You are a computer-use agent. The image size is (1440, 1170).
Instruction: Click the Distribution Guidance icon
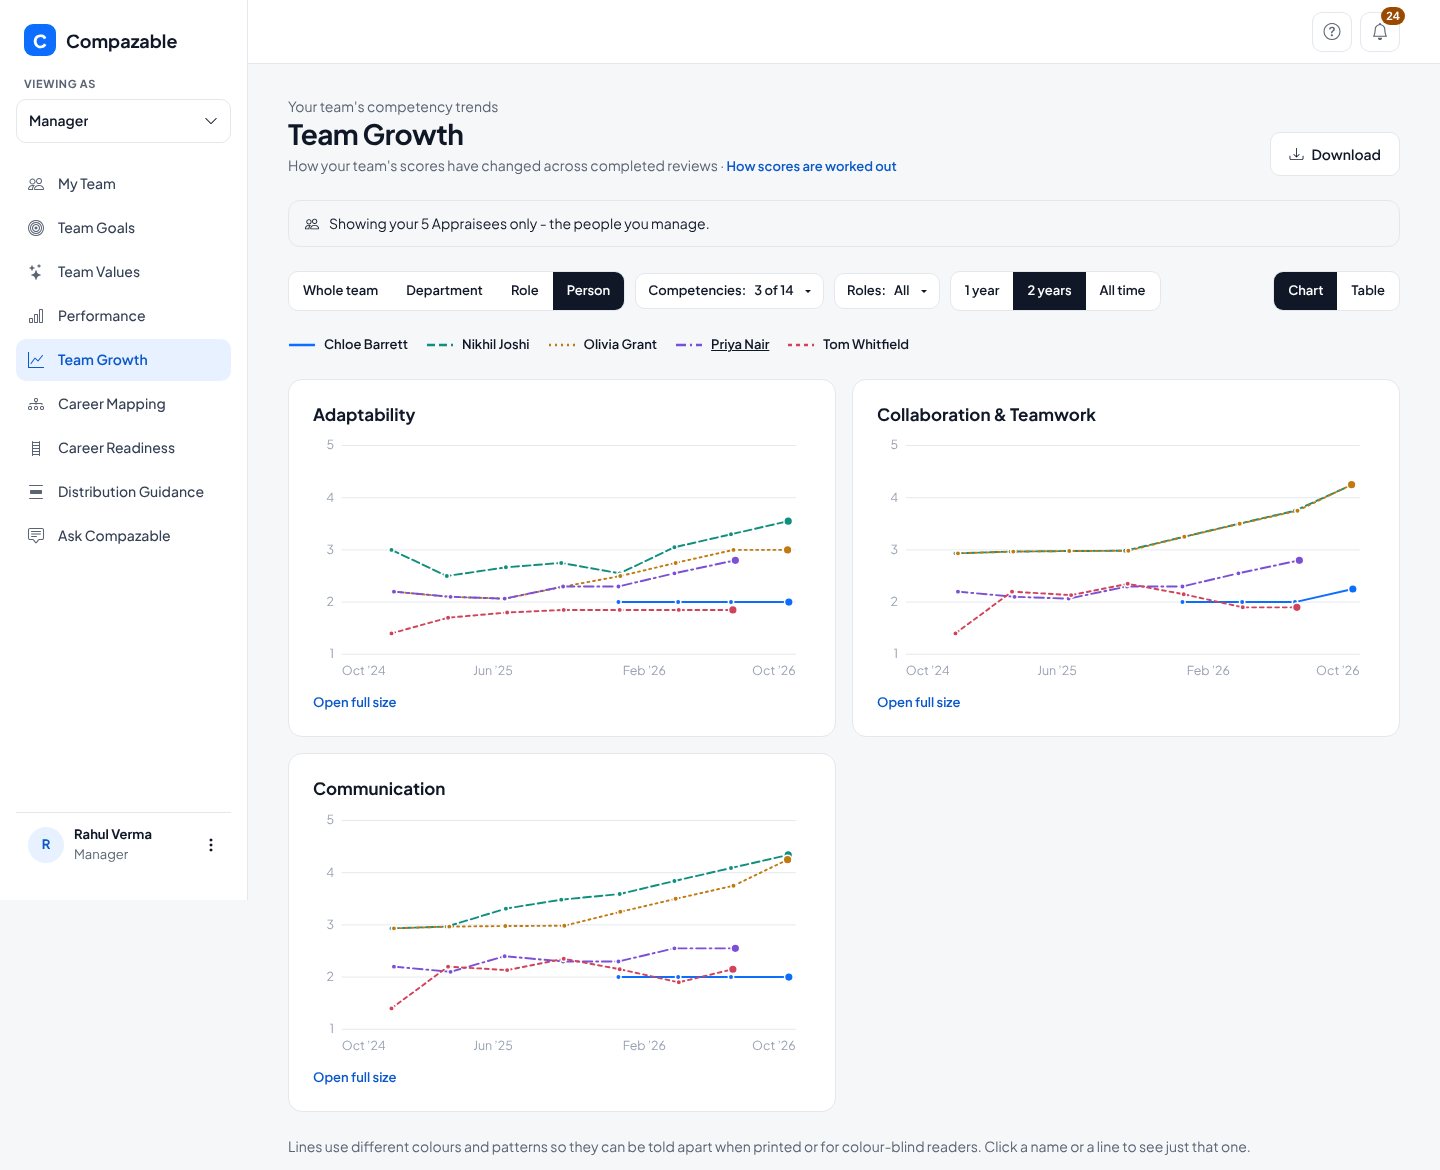tap(36, 492)
